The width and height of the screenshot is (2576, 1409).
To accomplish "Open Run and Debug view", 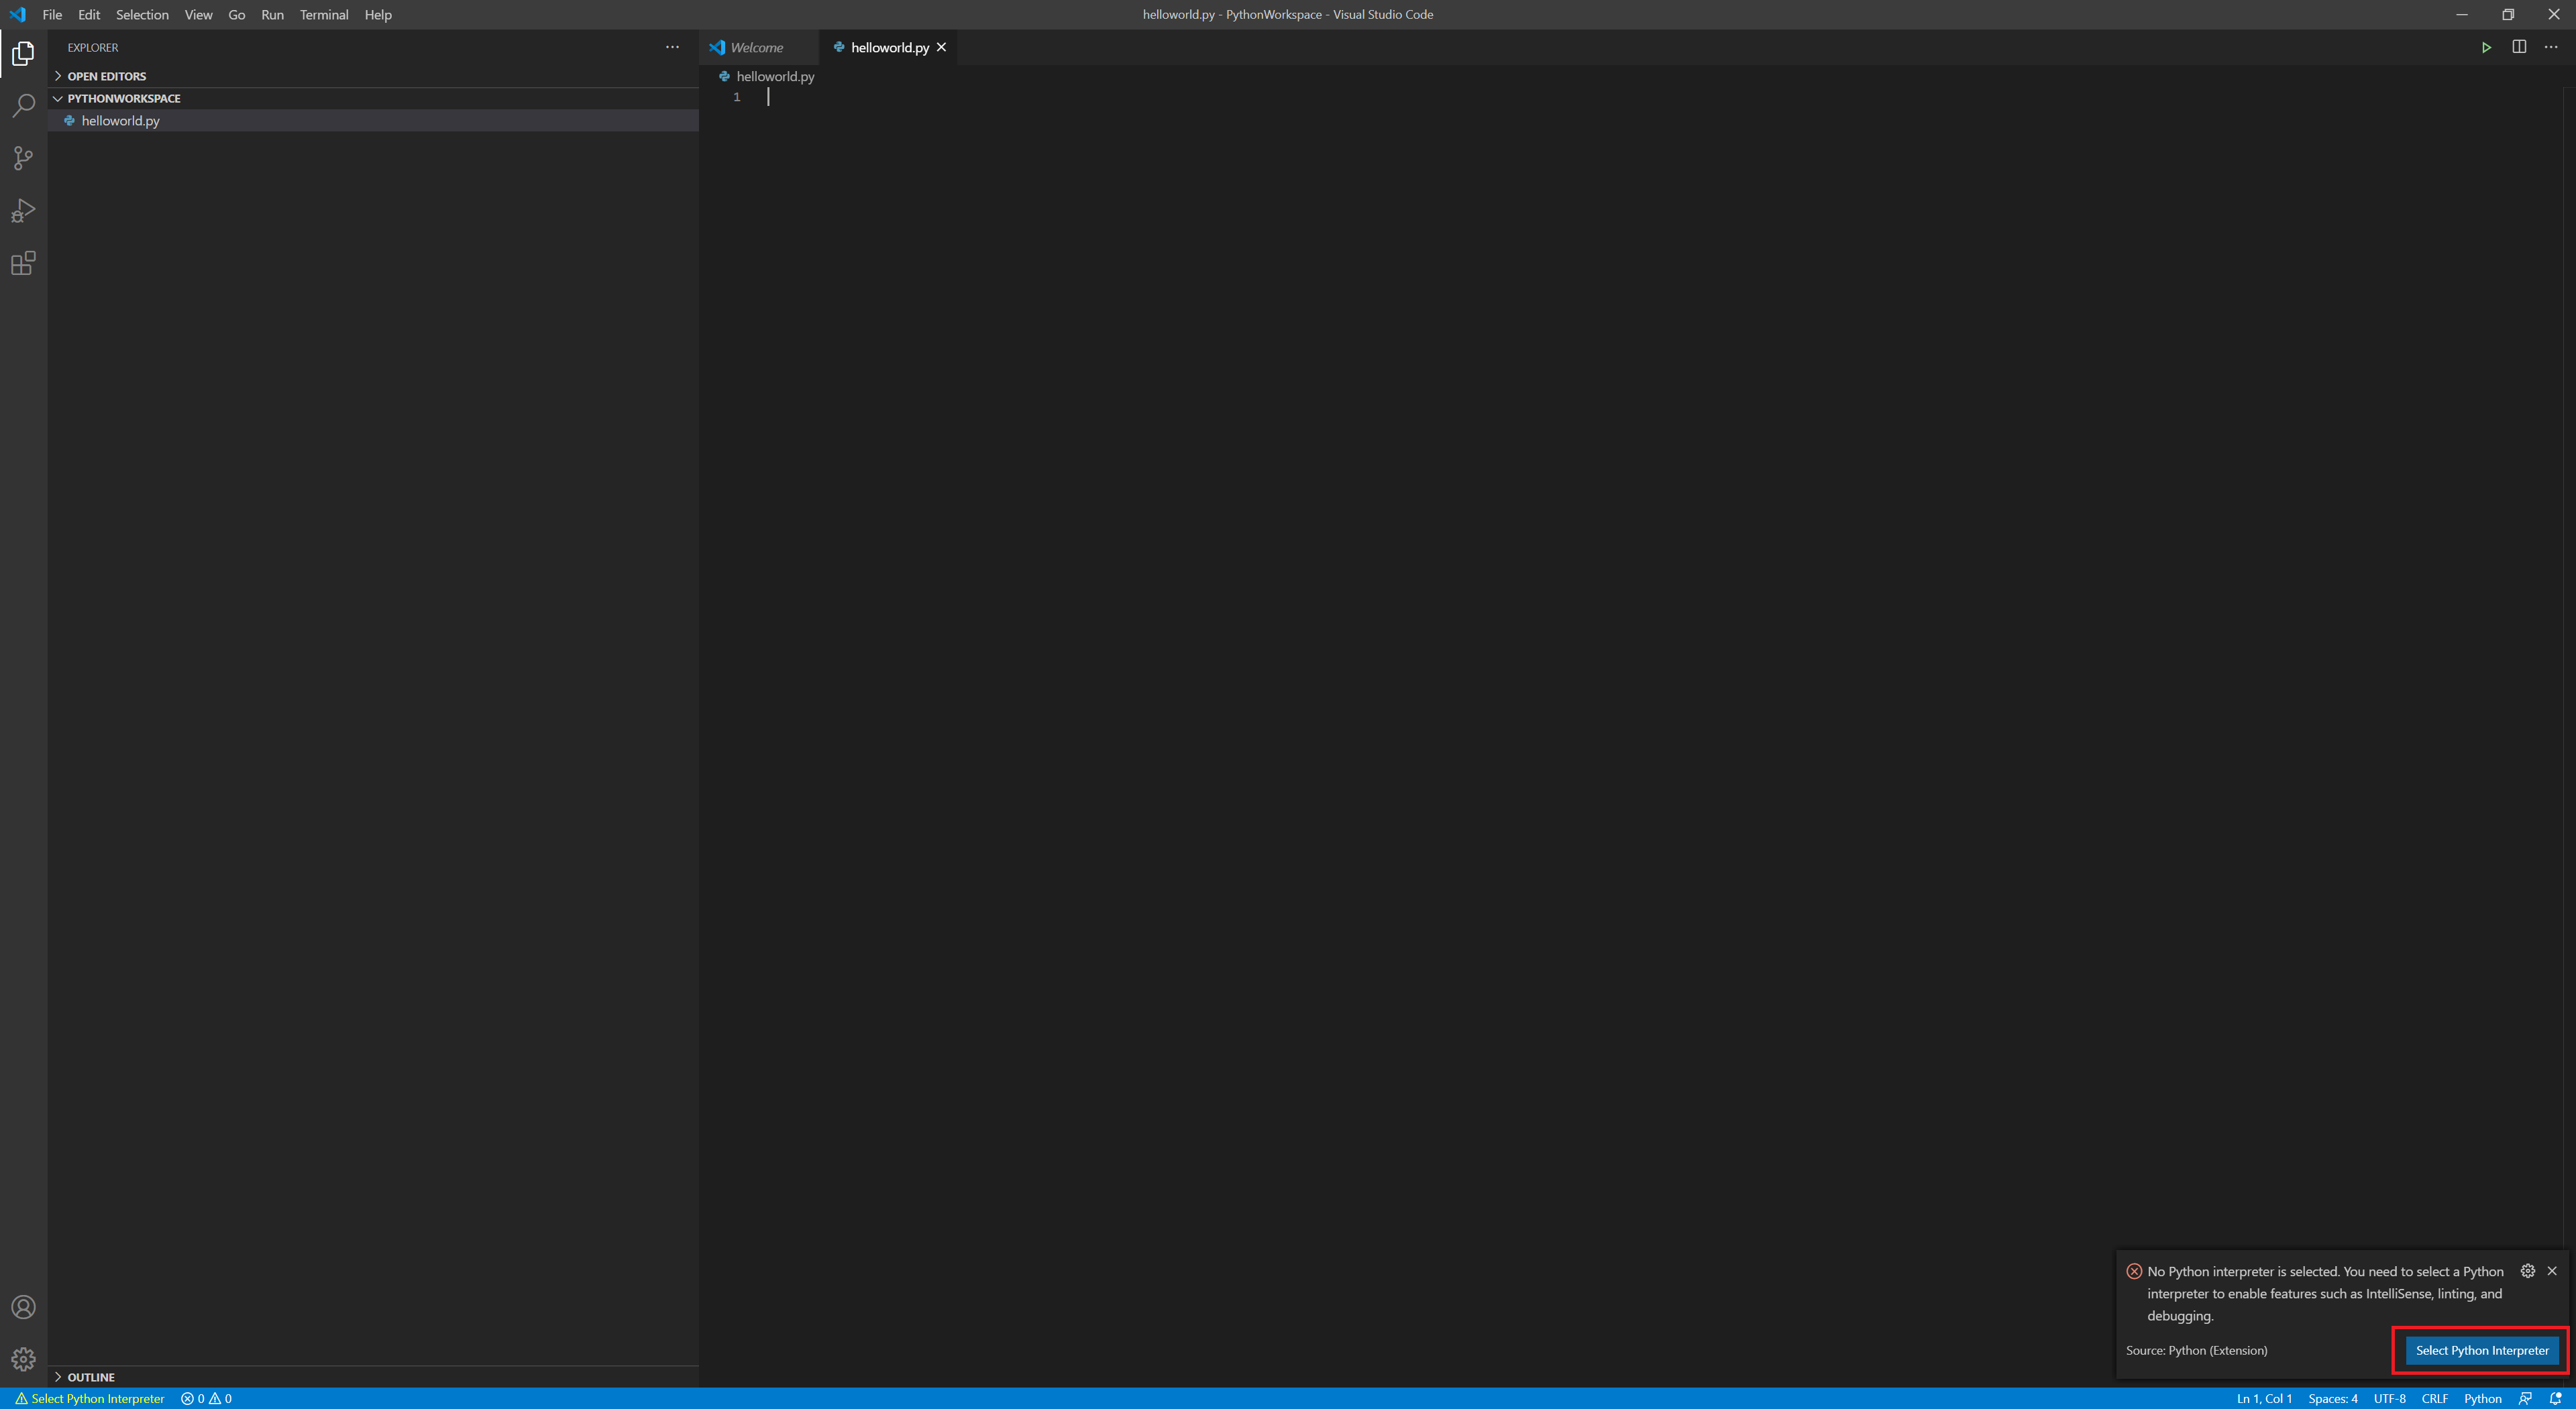I will [23, 211].
